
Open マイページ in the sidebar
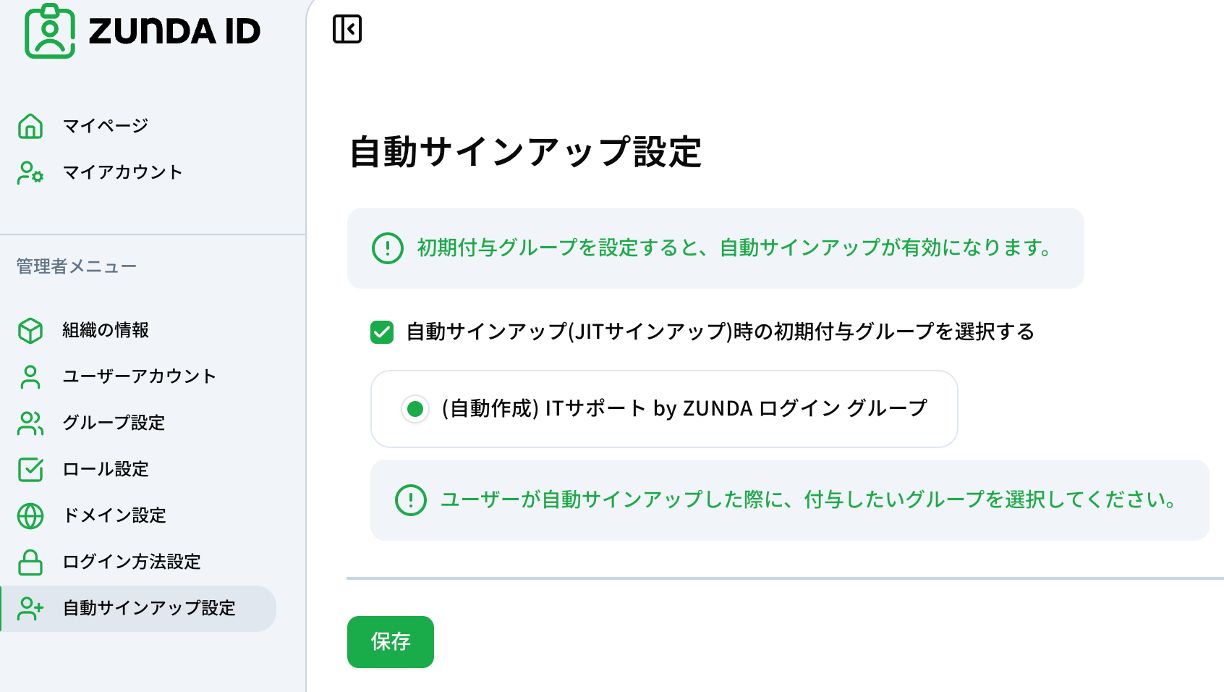click(x=105, y=126)
